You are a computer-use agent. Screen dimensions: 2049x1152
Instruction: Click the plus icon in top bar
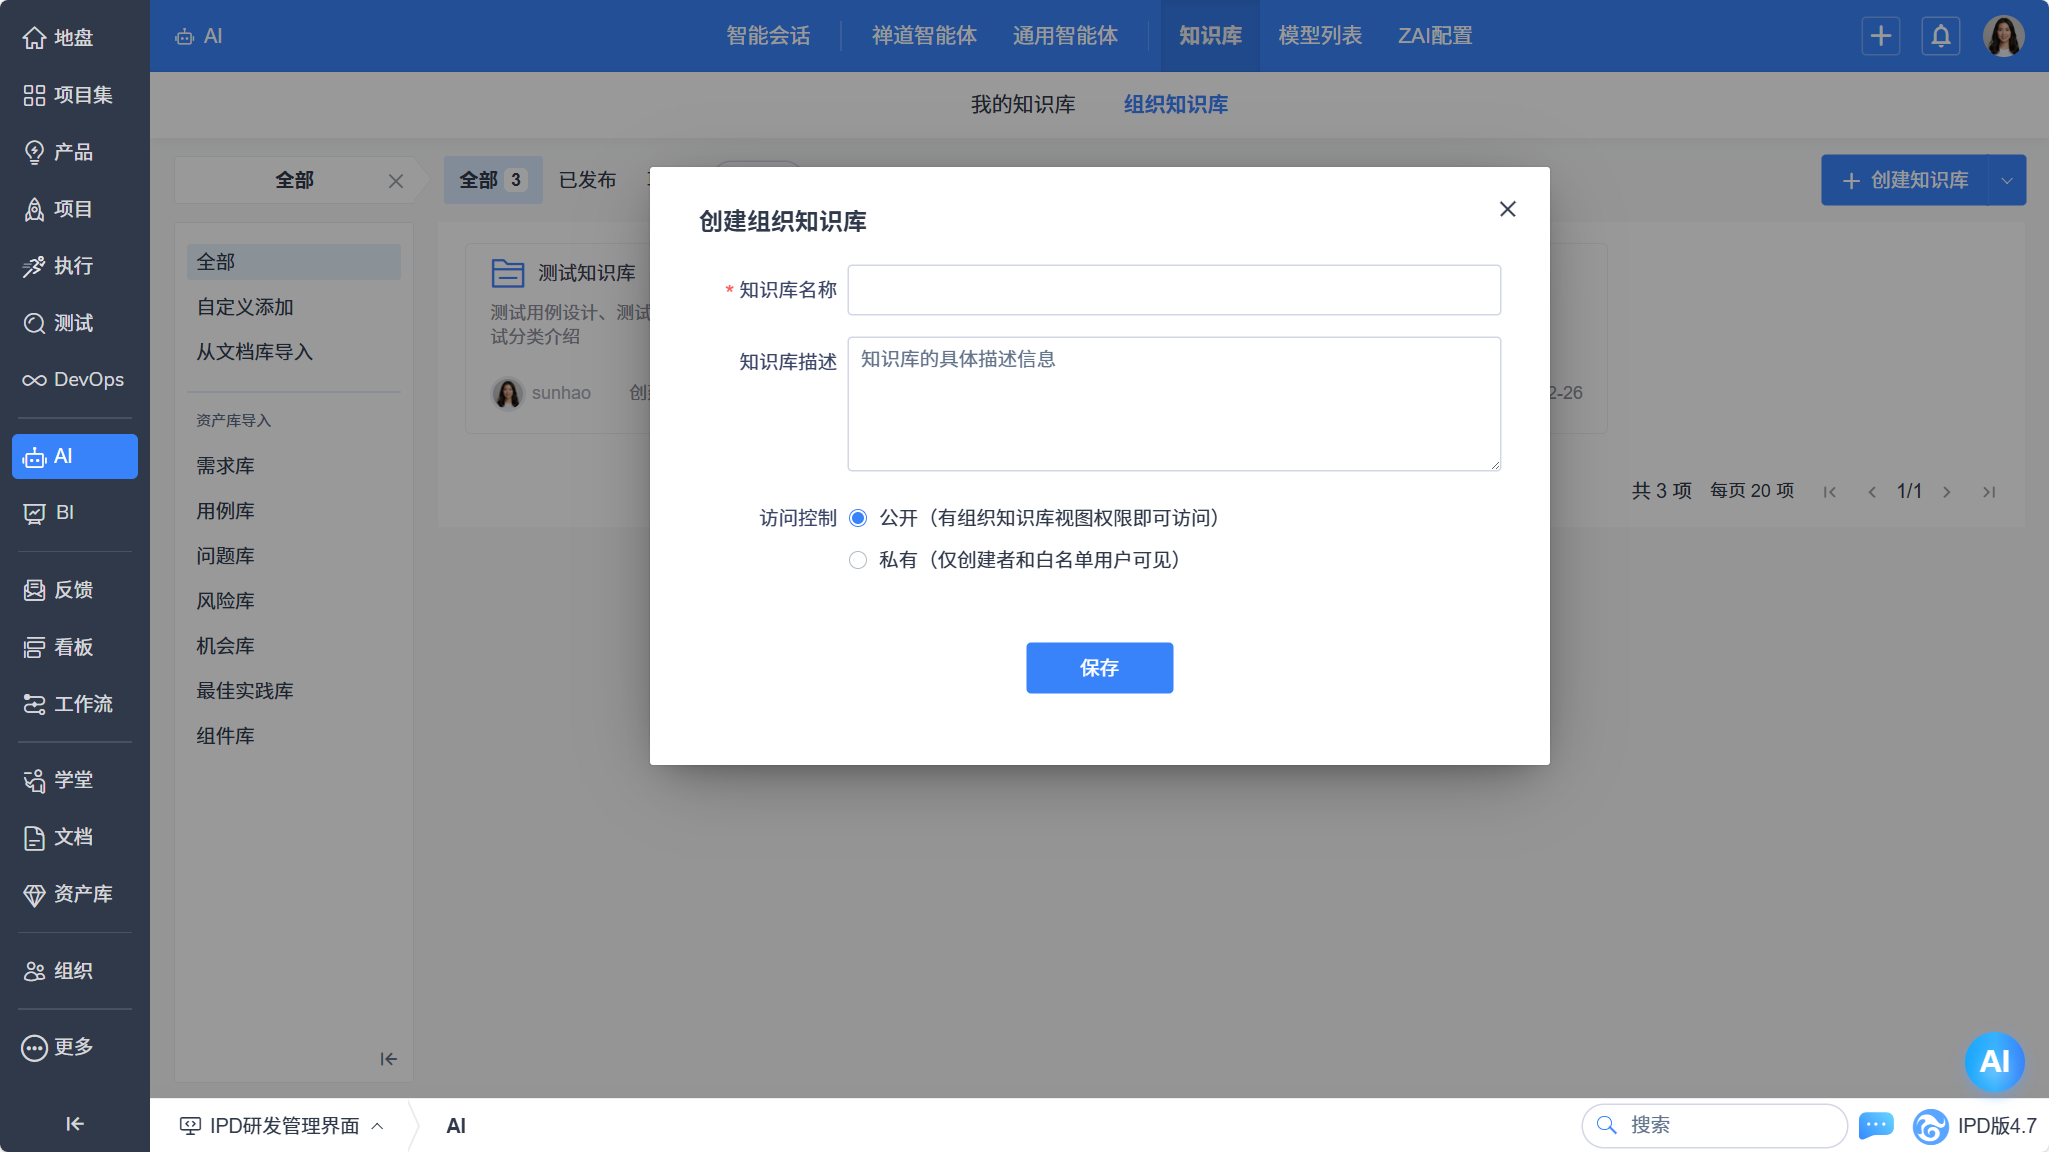click(1880, 36)
